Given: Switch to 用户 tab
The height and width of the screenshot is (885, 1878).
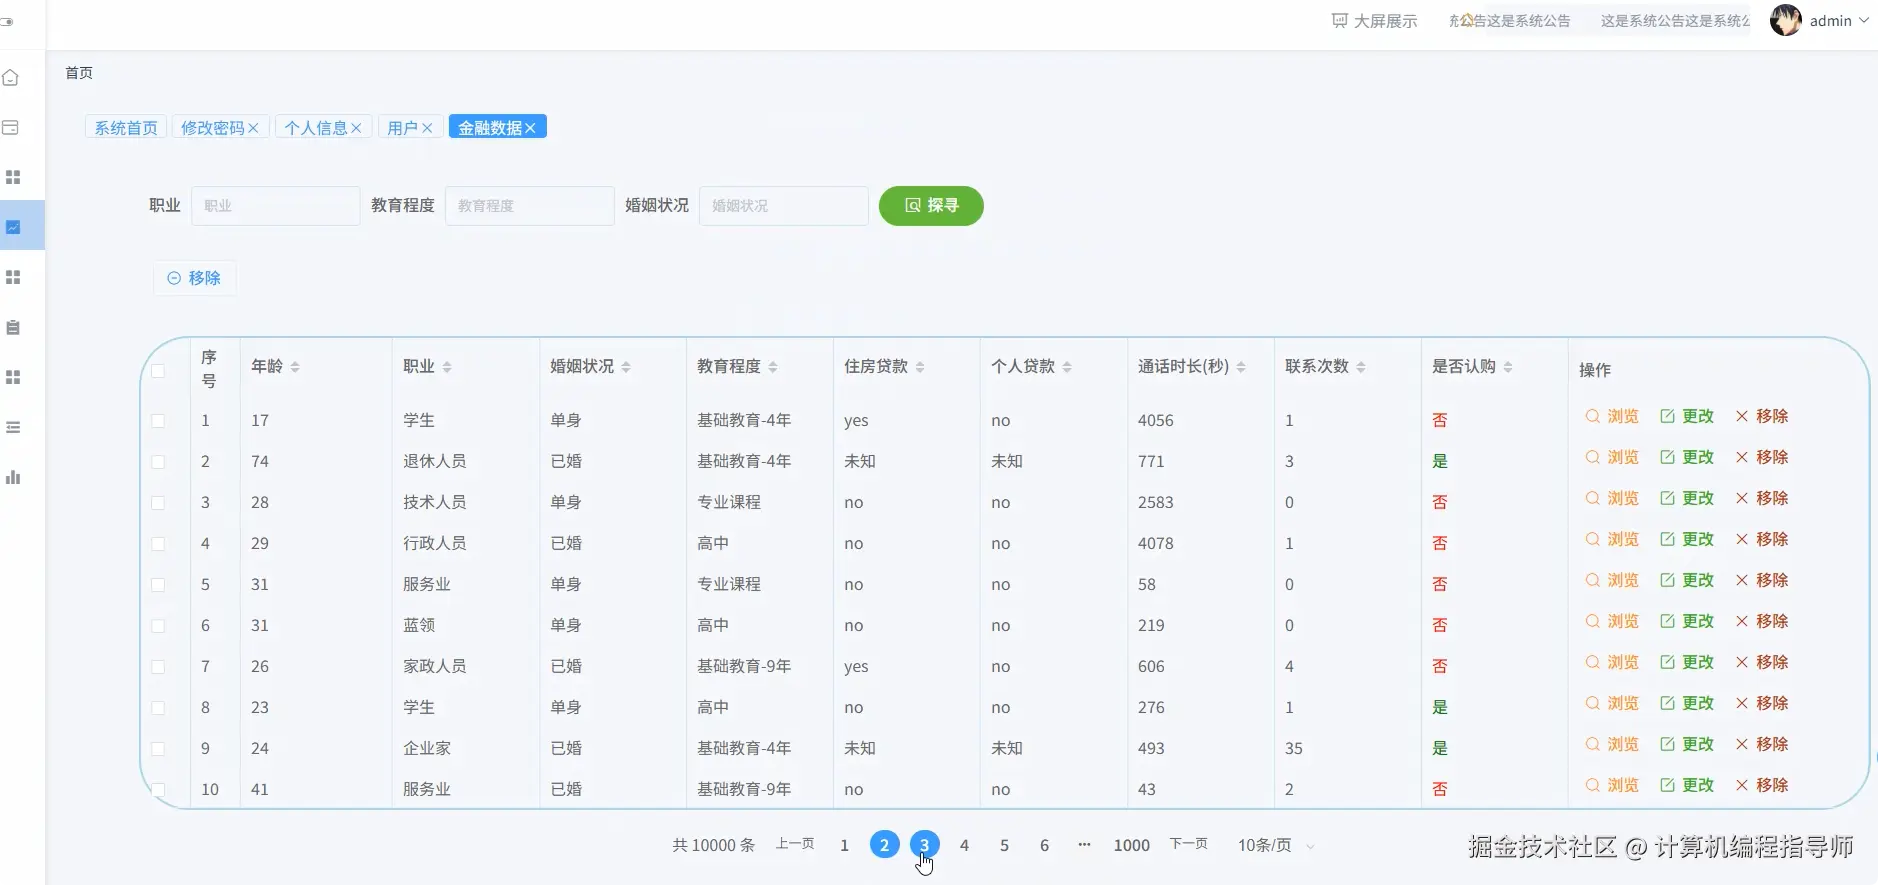Looking at the screenshot, I should 402,128.
